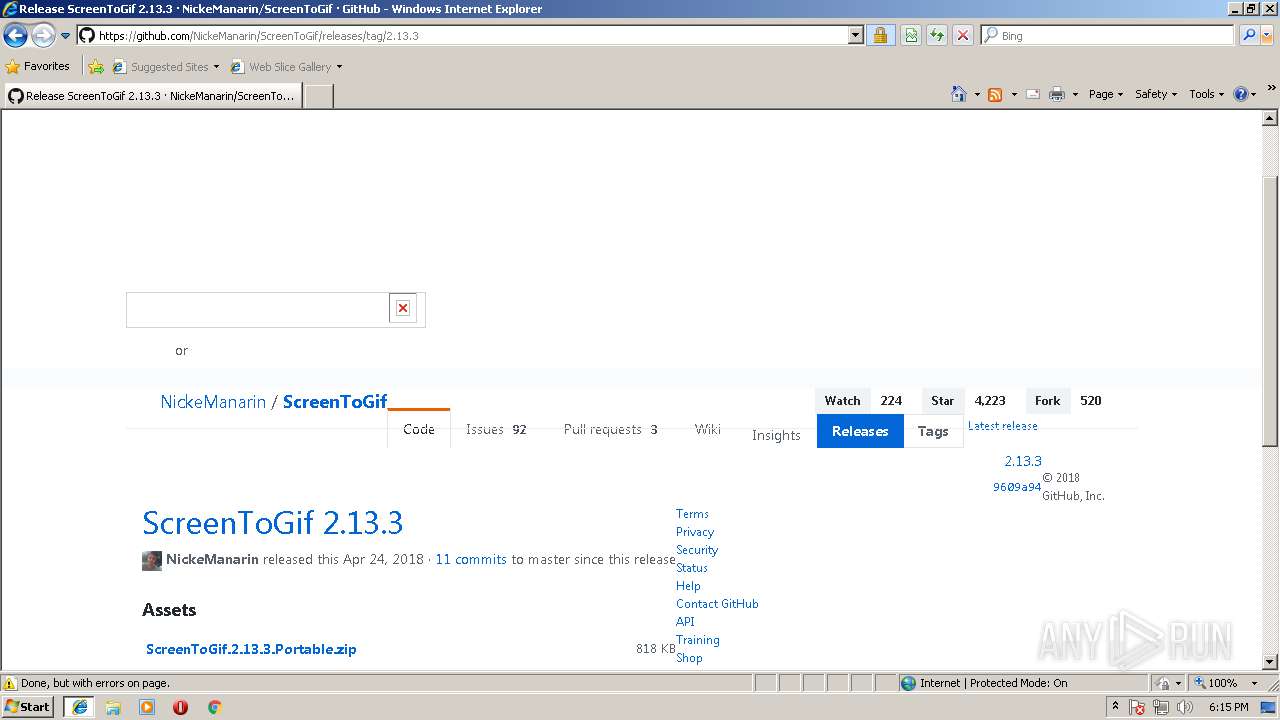Screen dimensions: 1280x720
Task: Open the recent pages dropdown arrow
Action: pyautogui.click(x=65, y=36)
